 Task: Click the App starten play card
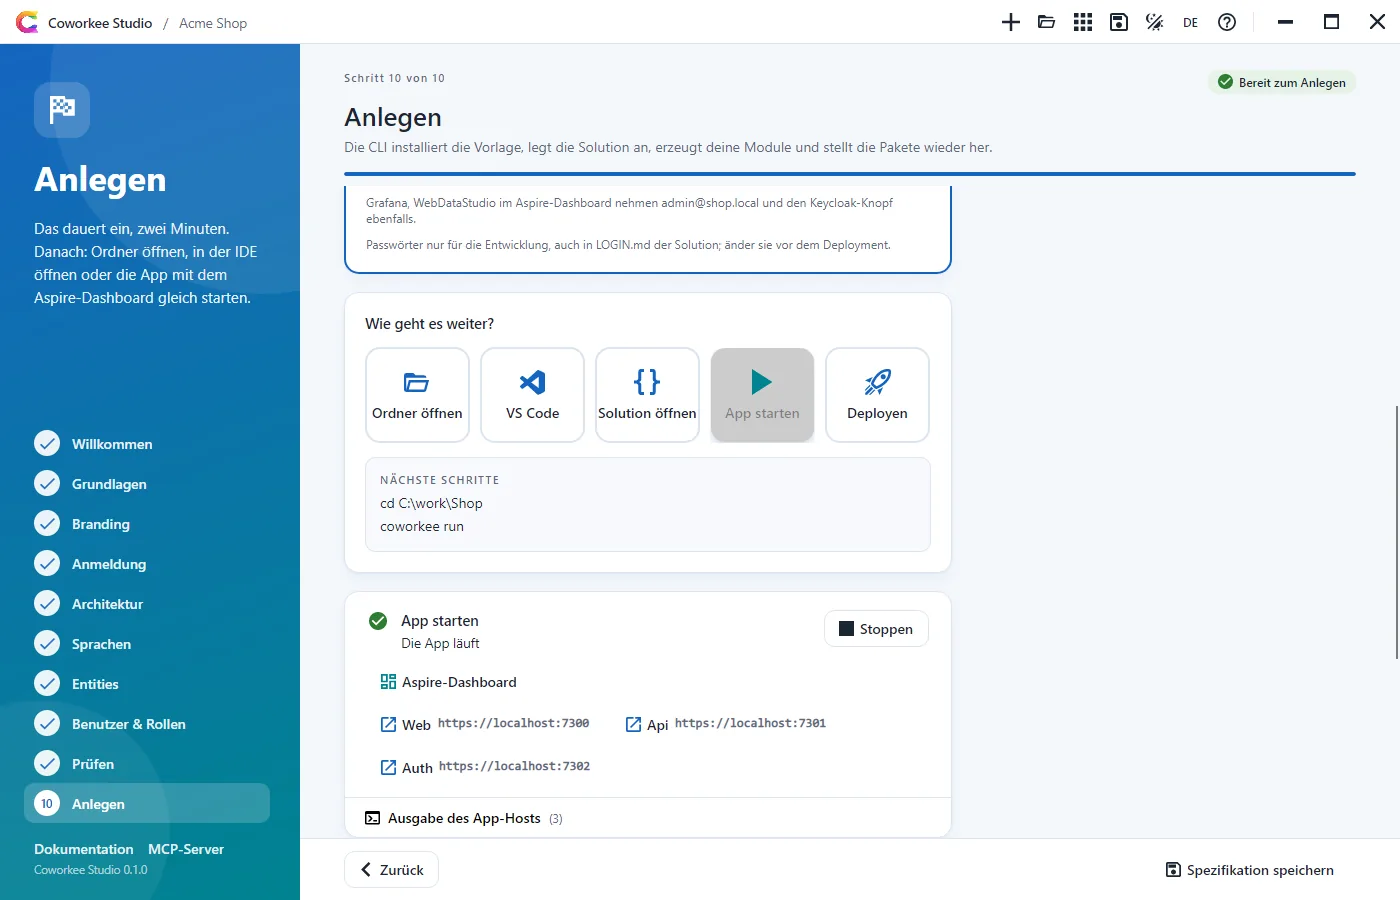[x=762, y=395]
